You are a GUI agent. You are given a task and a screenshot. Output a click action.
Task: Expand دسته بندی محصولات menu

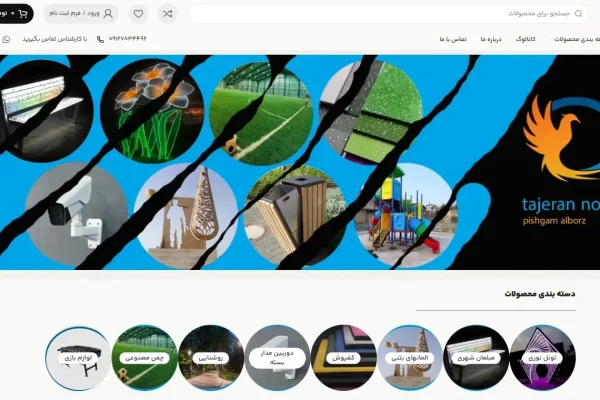coord(574,39)
